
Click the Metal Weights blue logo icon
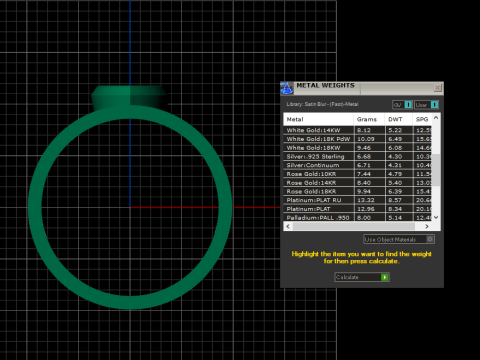(286, 88)
